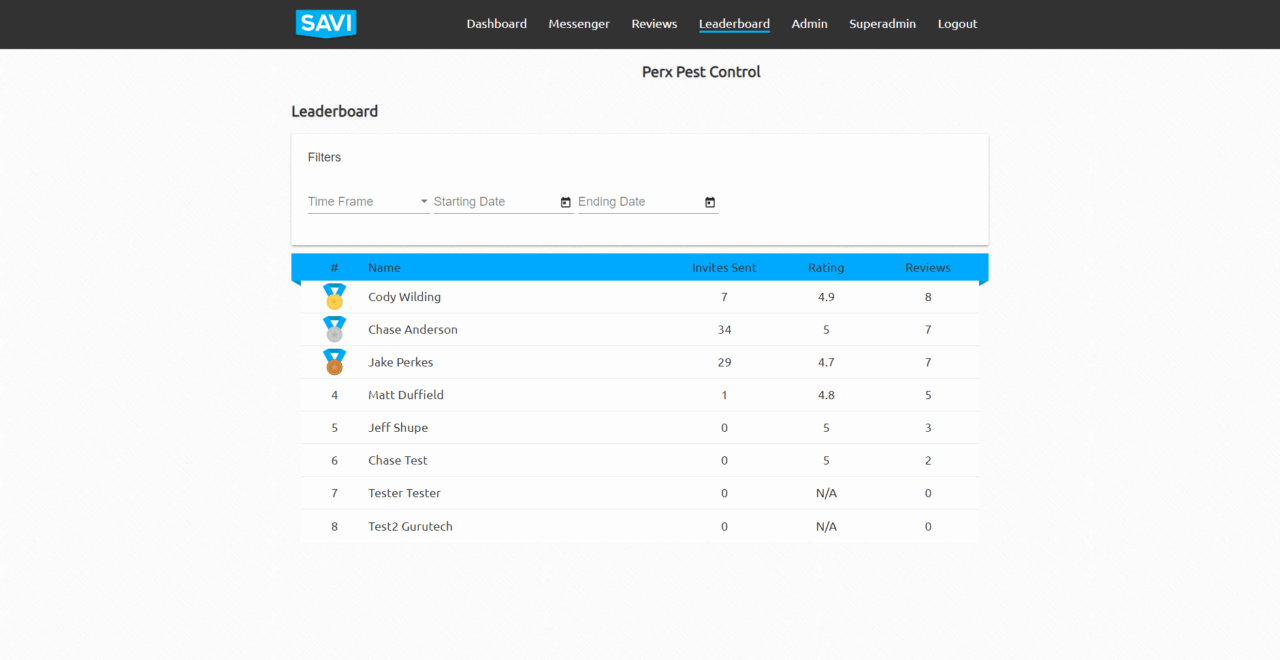Viewport: 1280px width, 660px height.
Task: Click the Starting Date input field
Action: 494,202
